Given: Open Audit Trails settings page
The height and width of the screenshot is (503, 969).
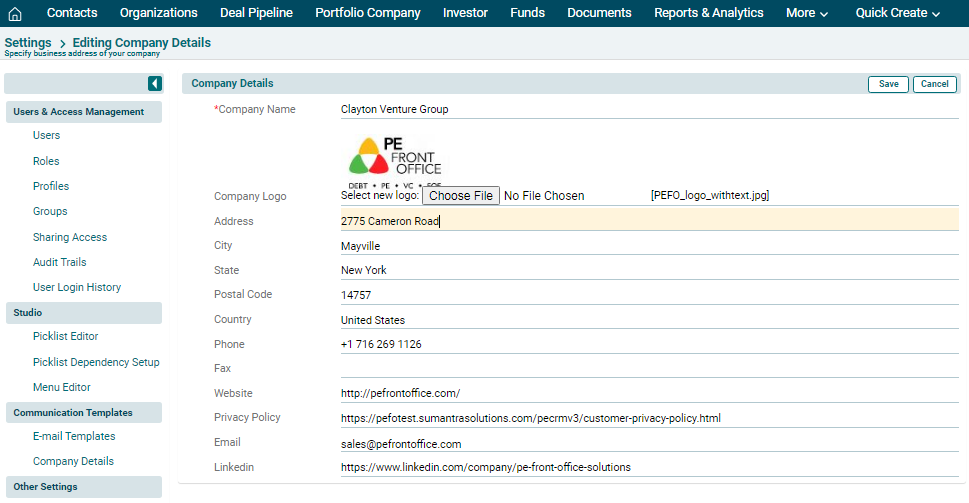Looking at the screenshot, I should coord(59,262).
